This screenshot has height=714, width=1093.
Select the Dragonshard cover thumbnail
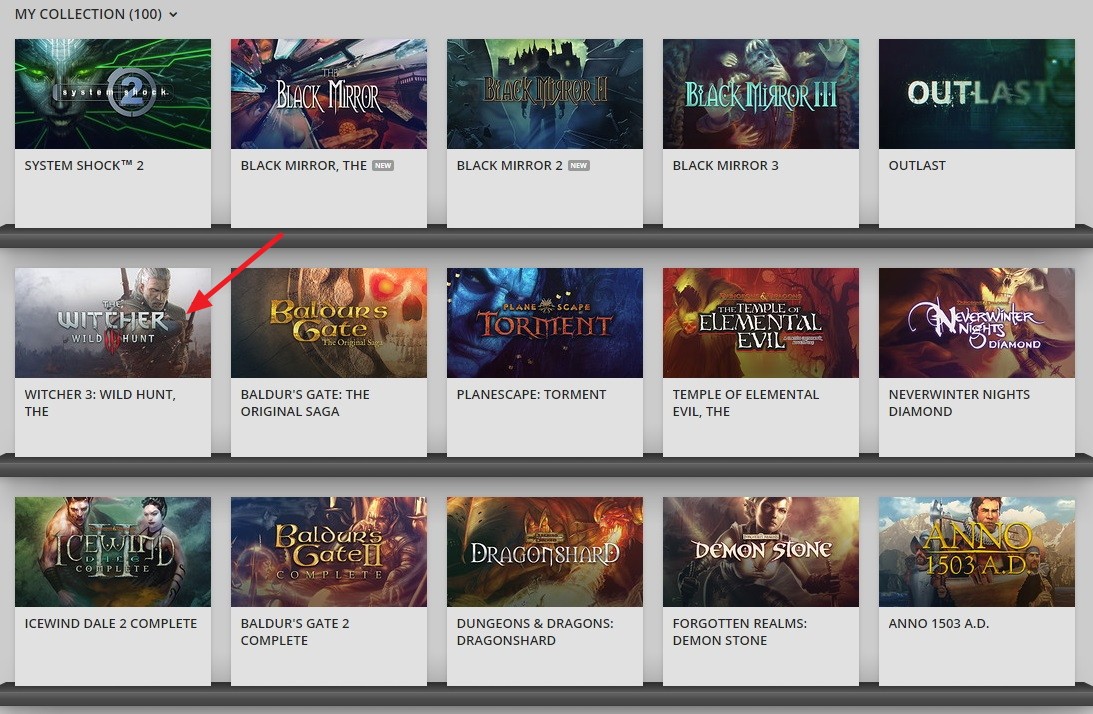545,552
